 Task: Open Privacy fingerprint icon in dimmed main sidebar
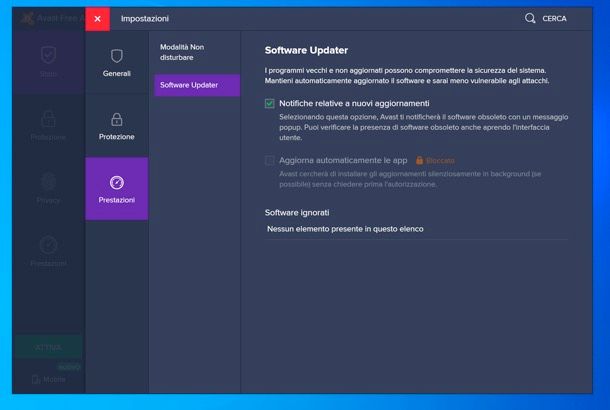coord(49,182)
